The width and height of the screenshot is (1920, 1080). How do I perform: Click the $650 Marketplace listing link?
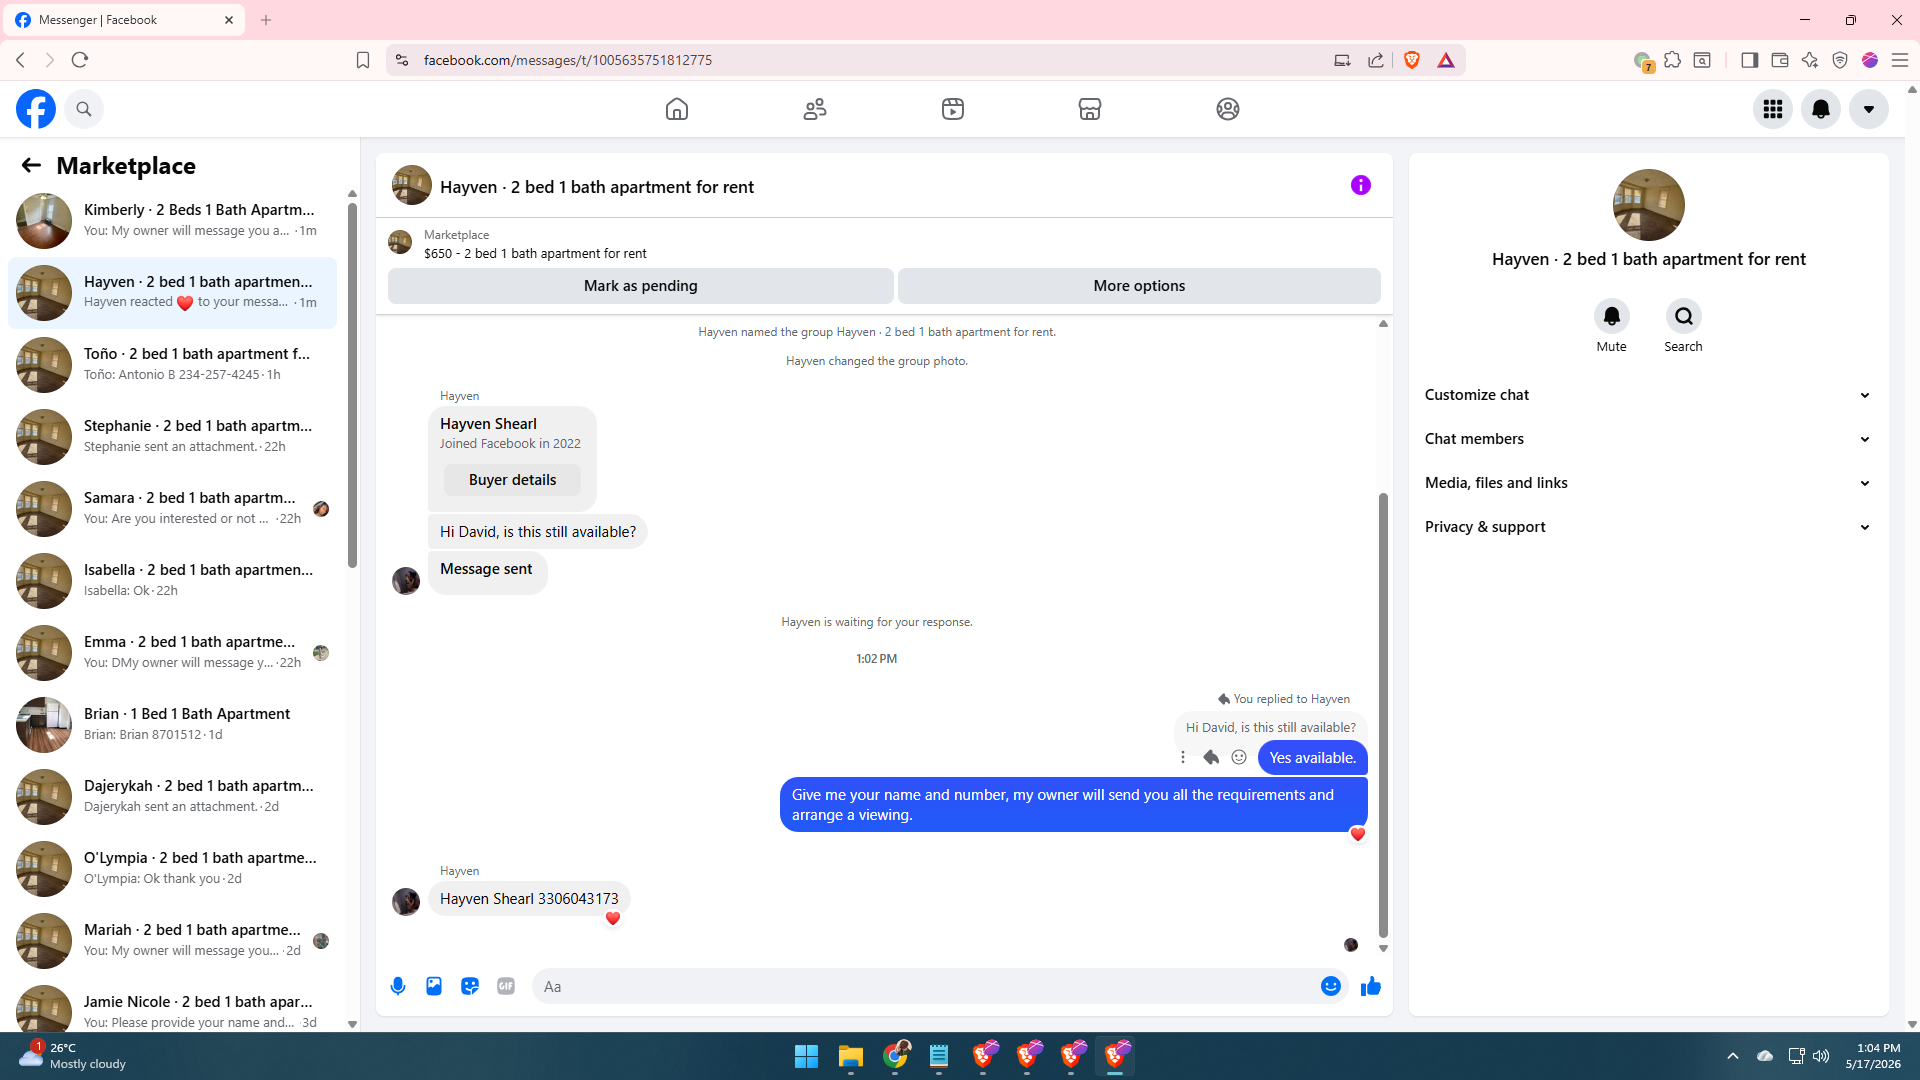click(x=535, y=254)
